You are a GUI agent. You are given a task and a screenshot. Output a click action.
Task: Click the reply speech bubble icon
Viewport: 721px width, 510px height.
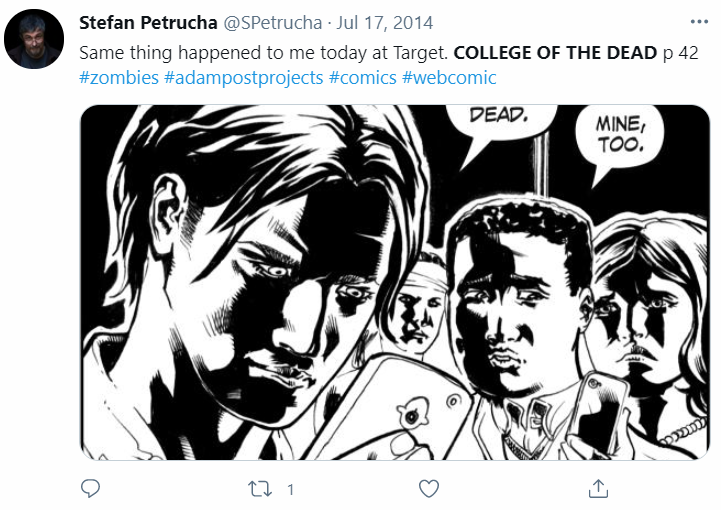click(x=90, y=488)
